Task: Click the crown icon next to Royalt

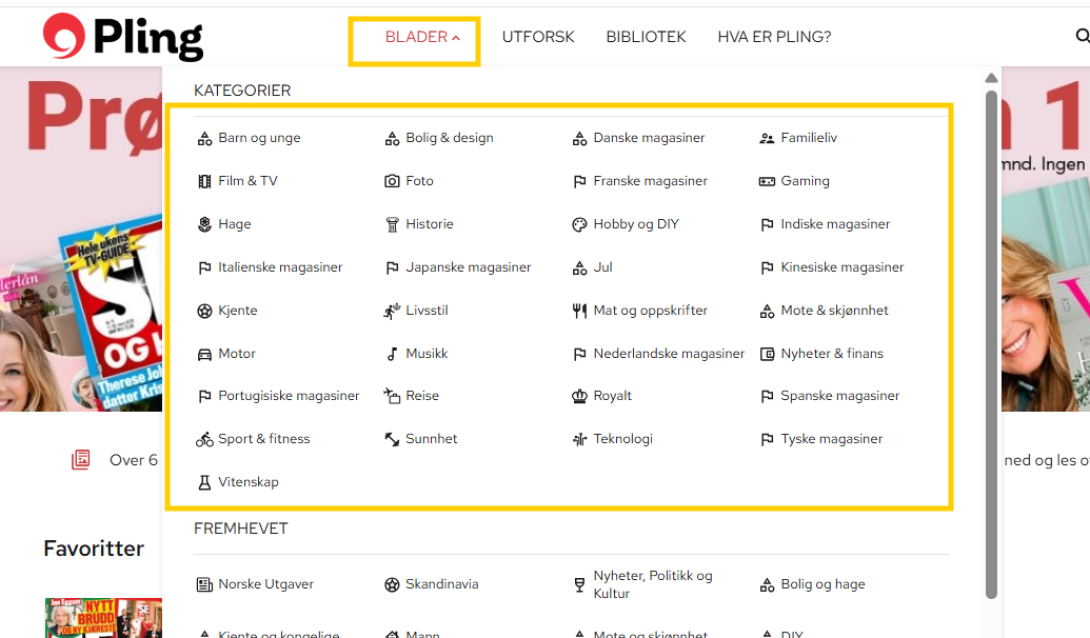Action: 579,396
